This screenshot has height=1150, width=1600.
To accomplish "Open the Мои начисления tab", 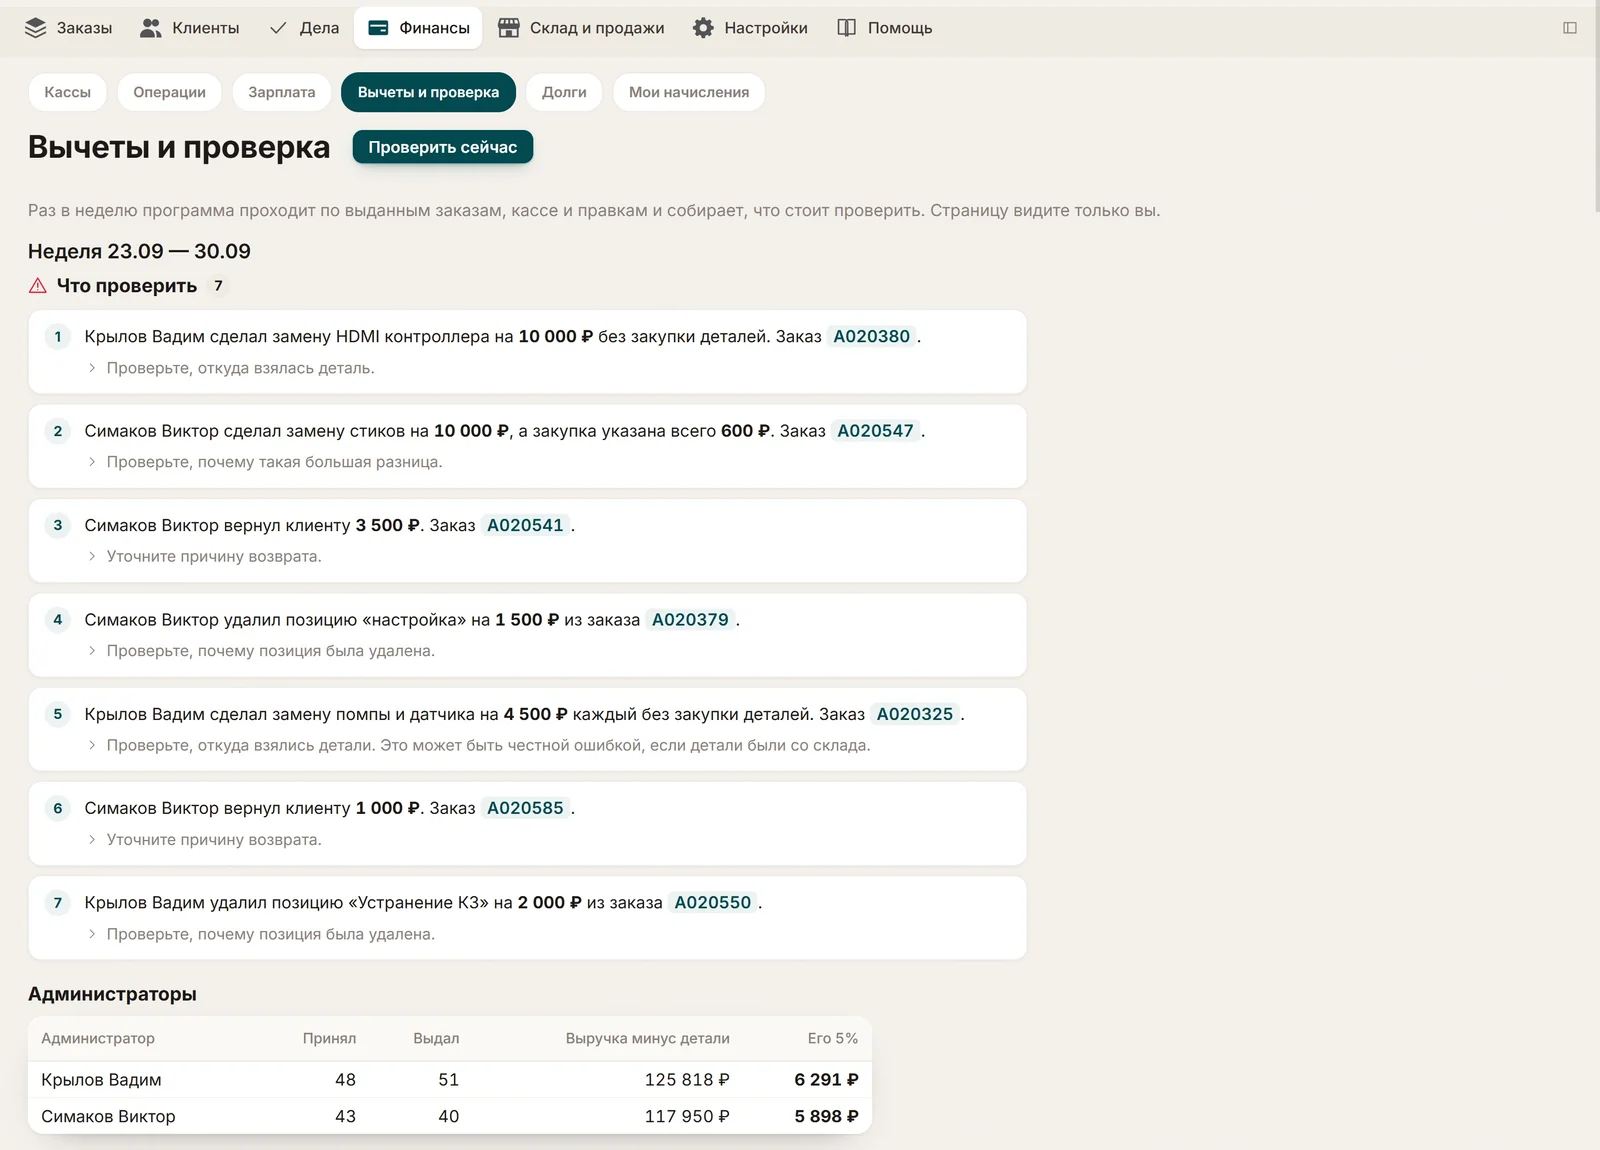I will (689, 92).
